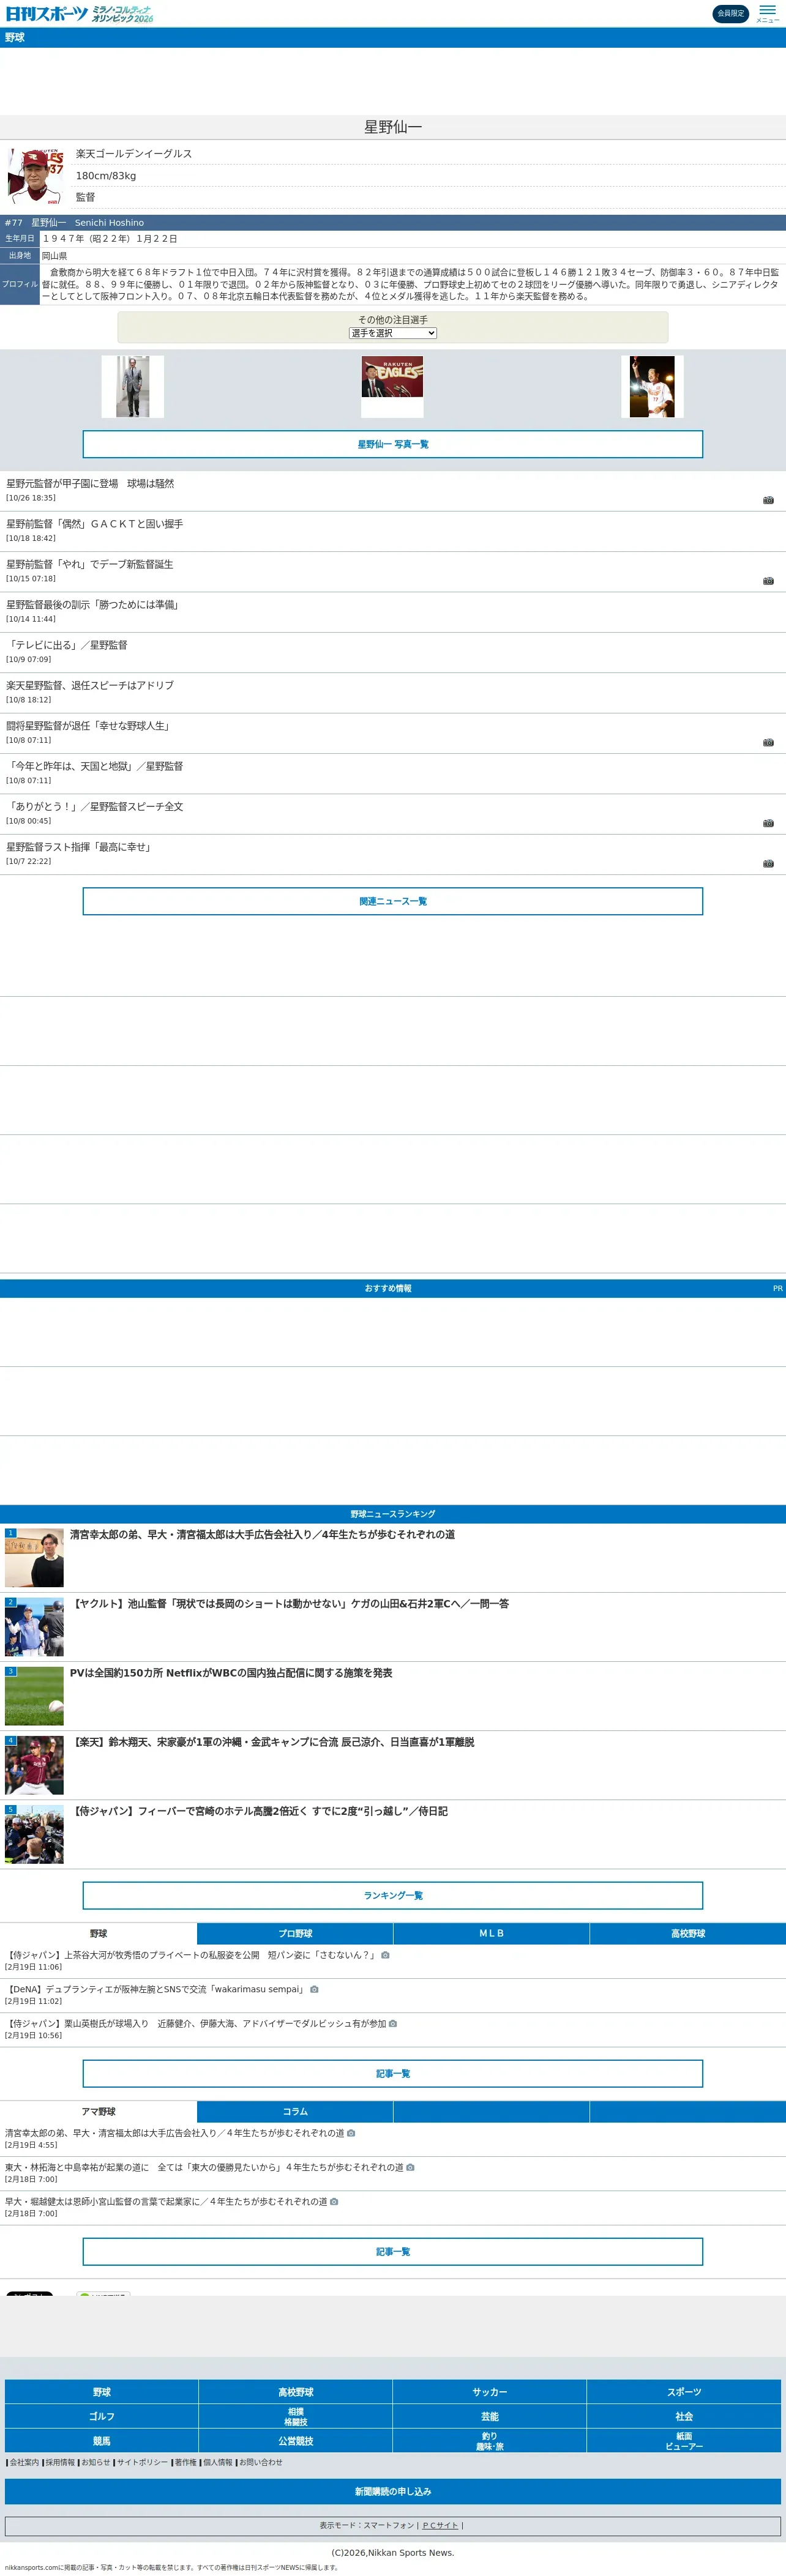Open rank 4 Rakuten player thumbnail
The height and width of the screenshot is (2576, 786).
[x=34, y=1764]
